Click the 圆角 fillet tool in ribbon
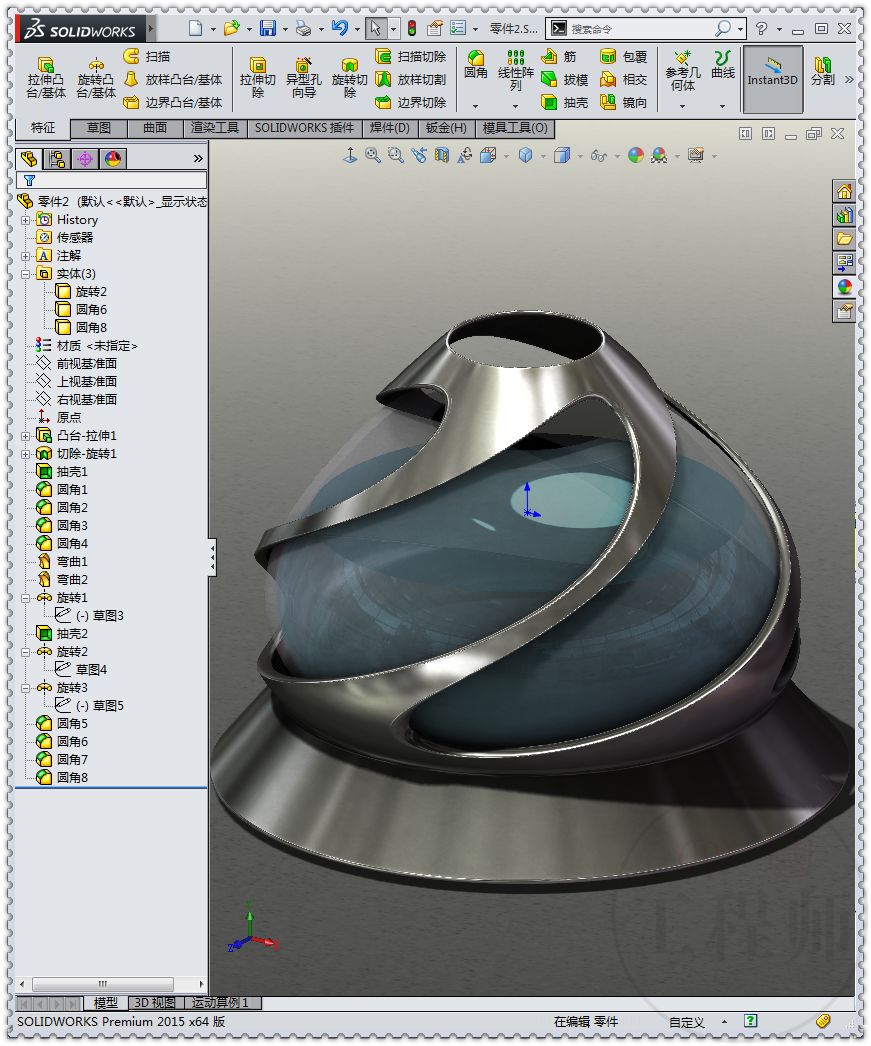 476,65
